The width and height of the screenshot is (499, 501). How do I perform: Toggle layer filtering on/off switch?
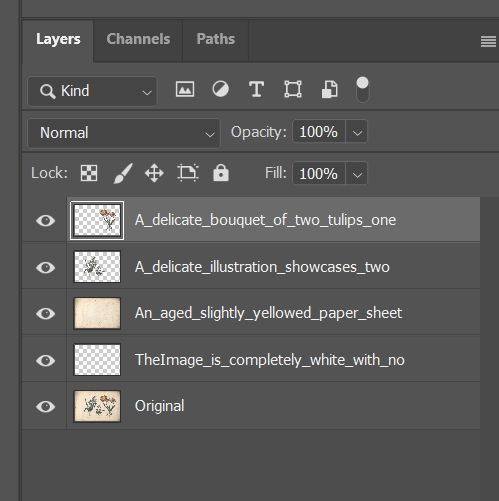[x=362, y=89]
